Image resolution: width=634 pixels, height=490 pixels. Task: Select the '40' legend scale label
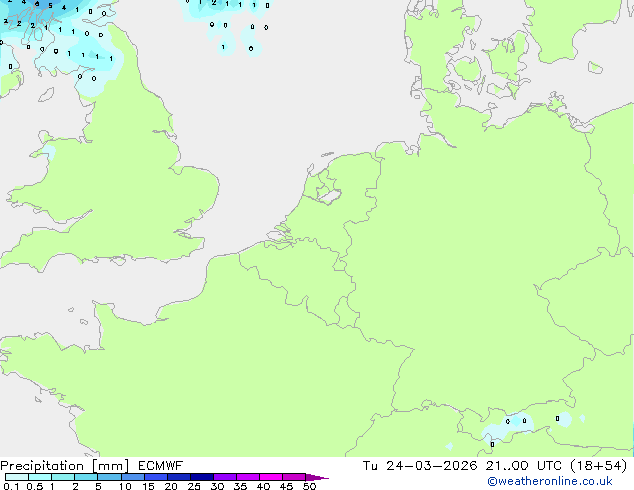tap(263, 486)
